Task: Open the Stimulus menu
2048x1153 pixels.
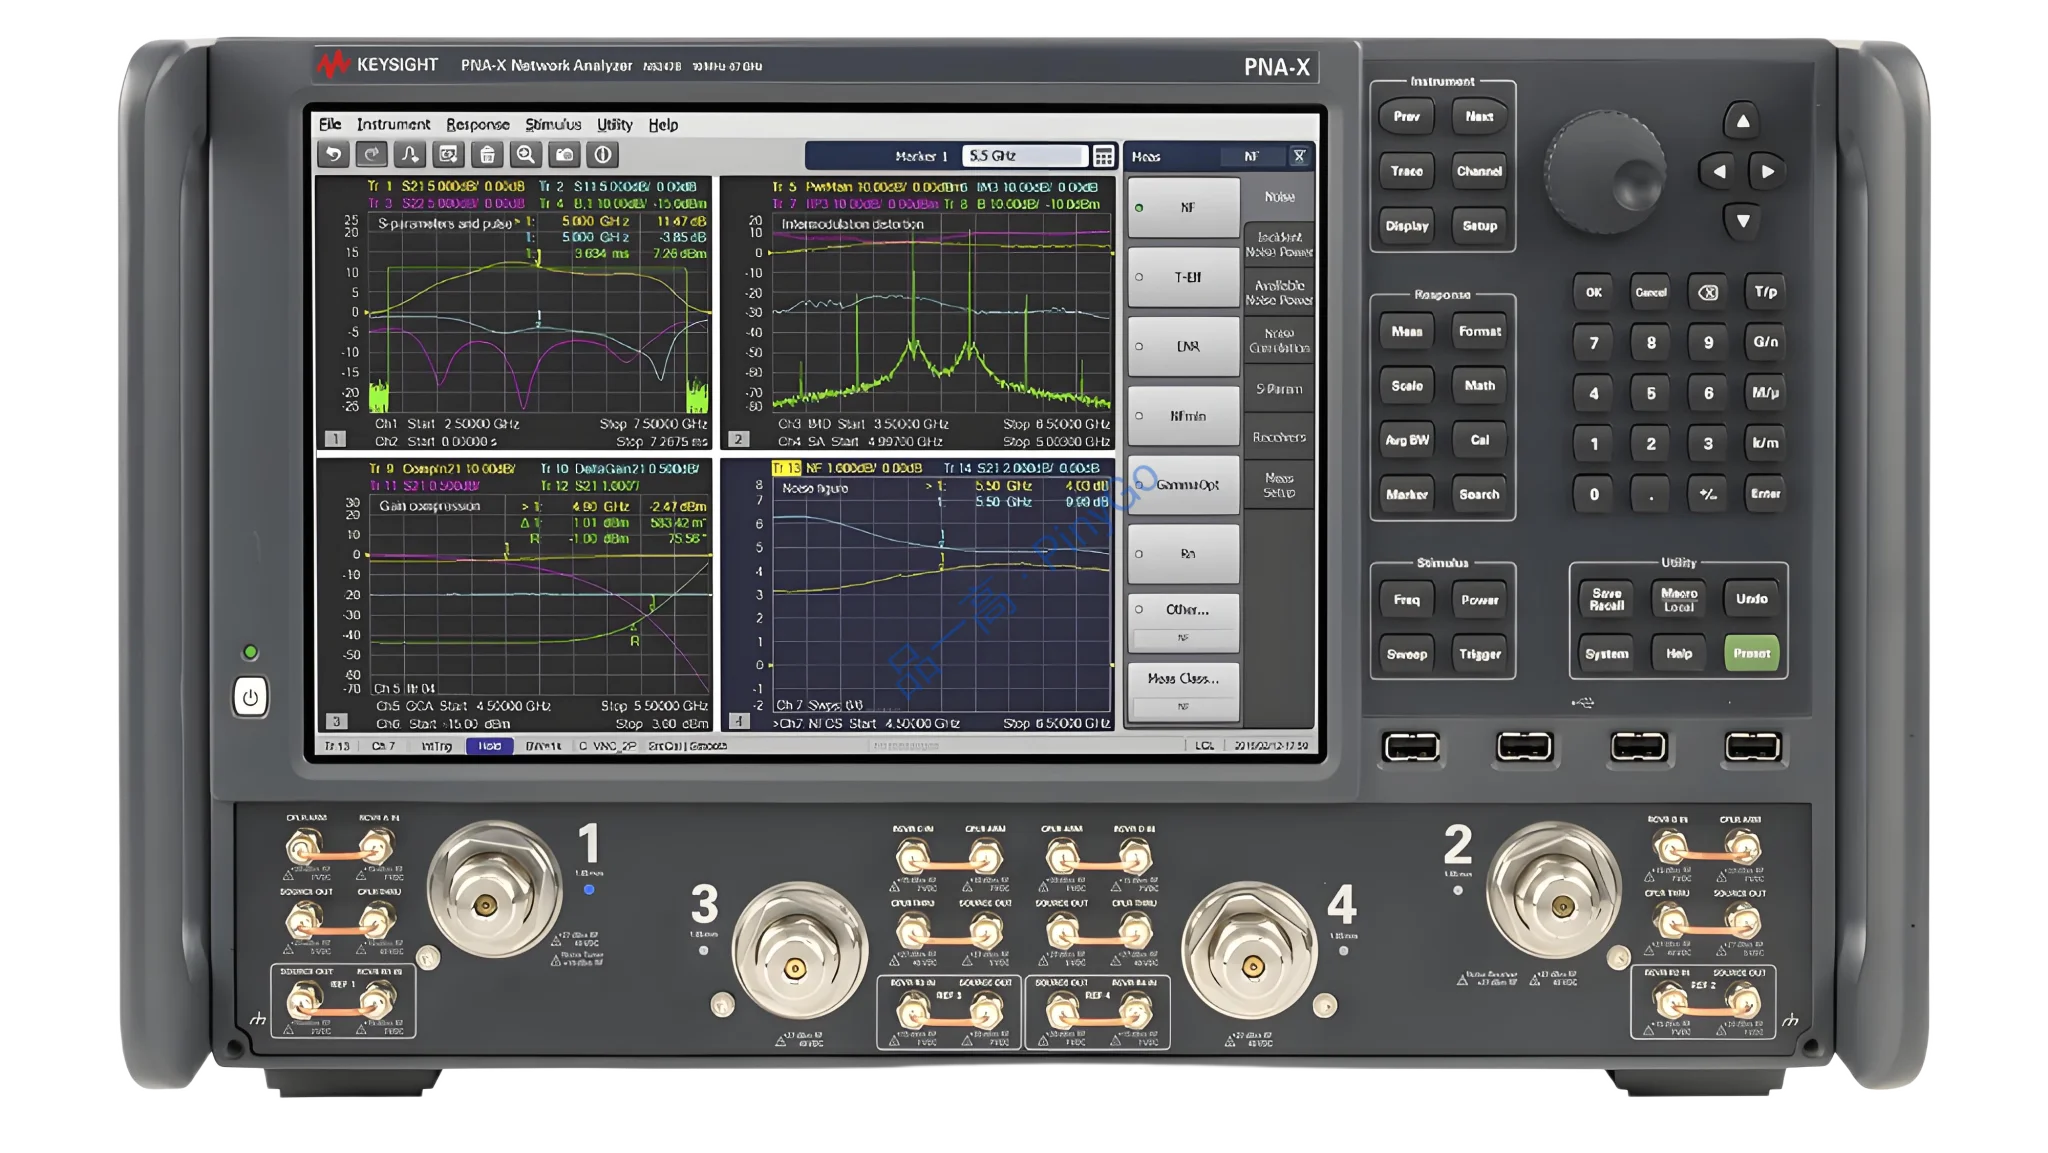Action: 553,125
